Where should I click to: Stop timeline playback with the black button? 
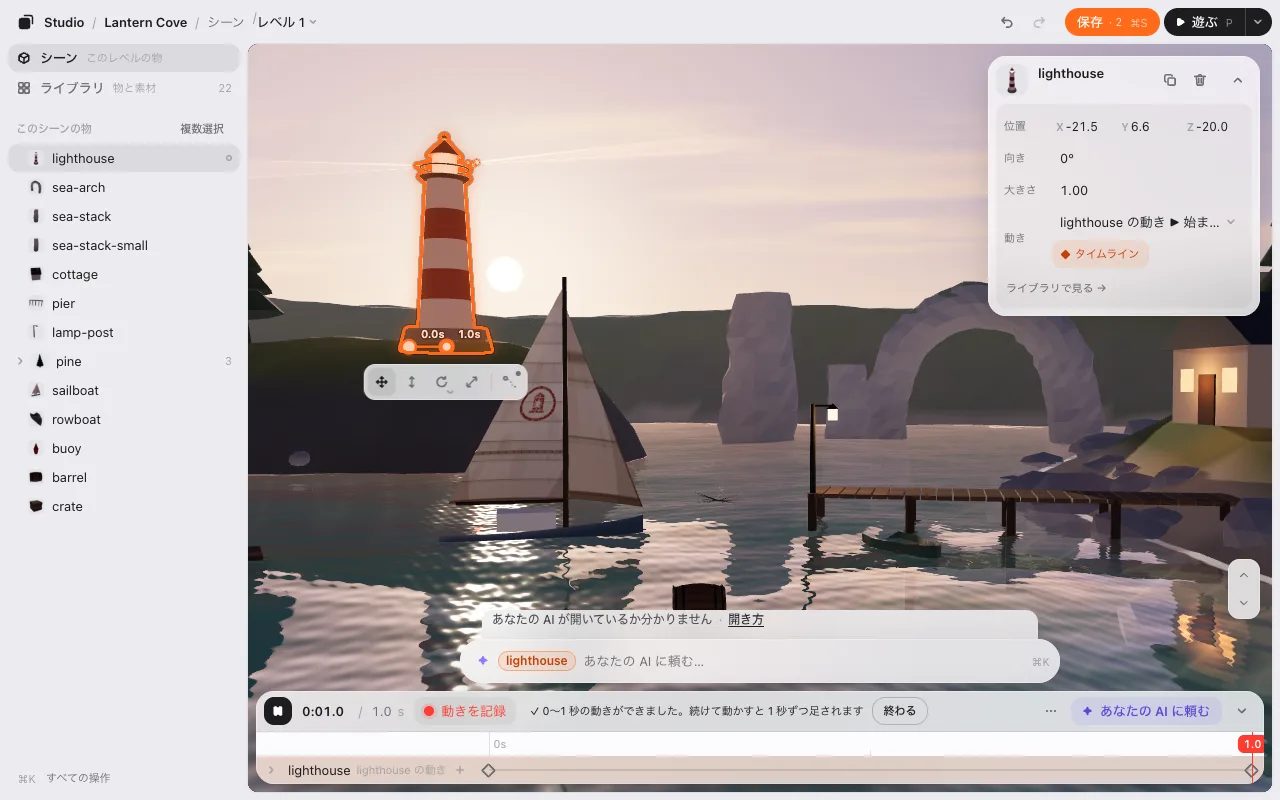pyautogui.click(x=278, y=711)
